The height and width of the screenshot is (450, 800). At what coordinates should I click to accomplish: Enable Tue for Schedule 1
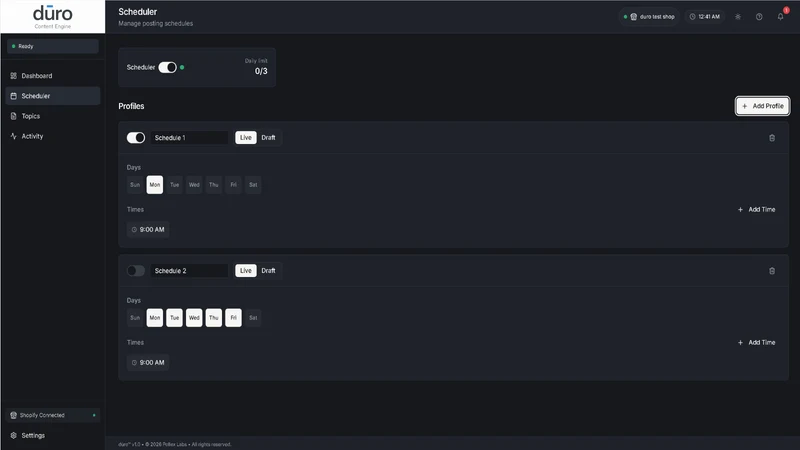coord(174,185)
